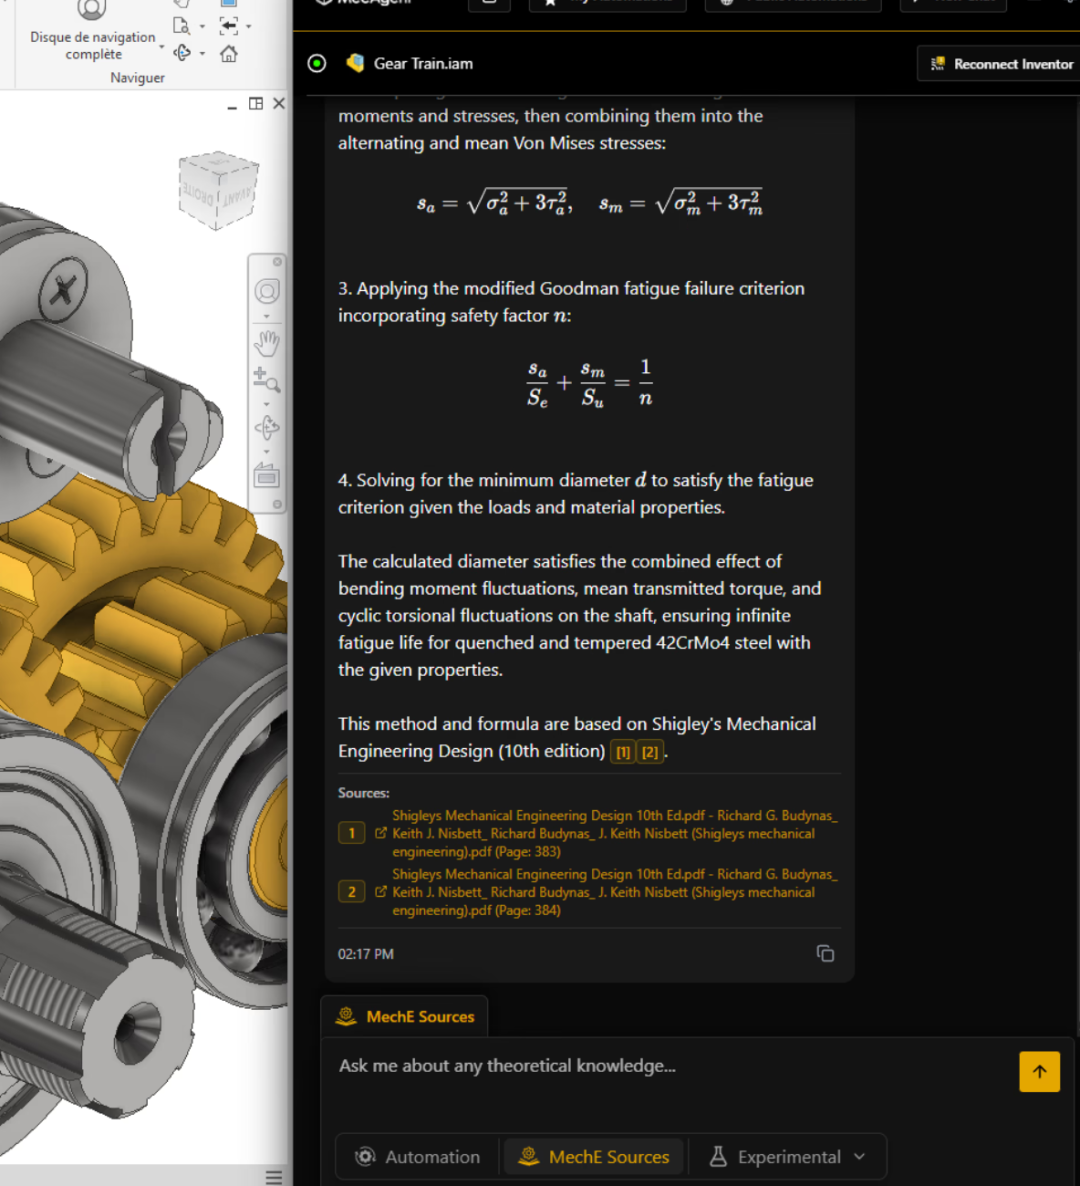The height and width of the screenshot is (1186, 1080).
Task: Switch to Automation mode
Action: [417, 1157]
